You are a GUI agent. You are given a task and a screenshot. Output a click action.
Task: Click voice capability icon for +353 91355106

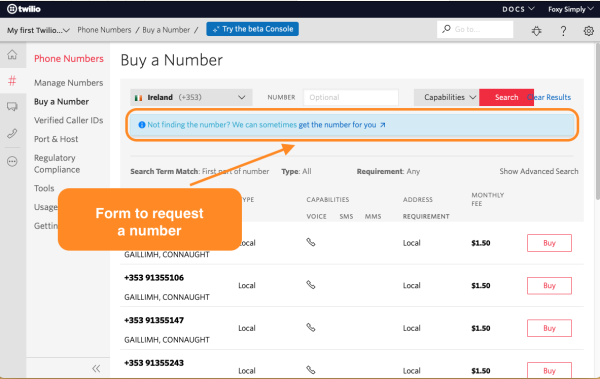pyautogui.click(x=311, y=285)
